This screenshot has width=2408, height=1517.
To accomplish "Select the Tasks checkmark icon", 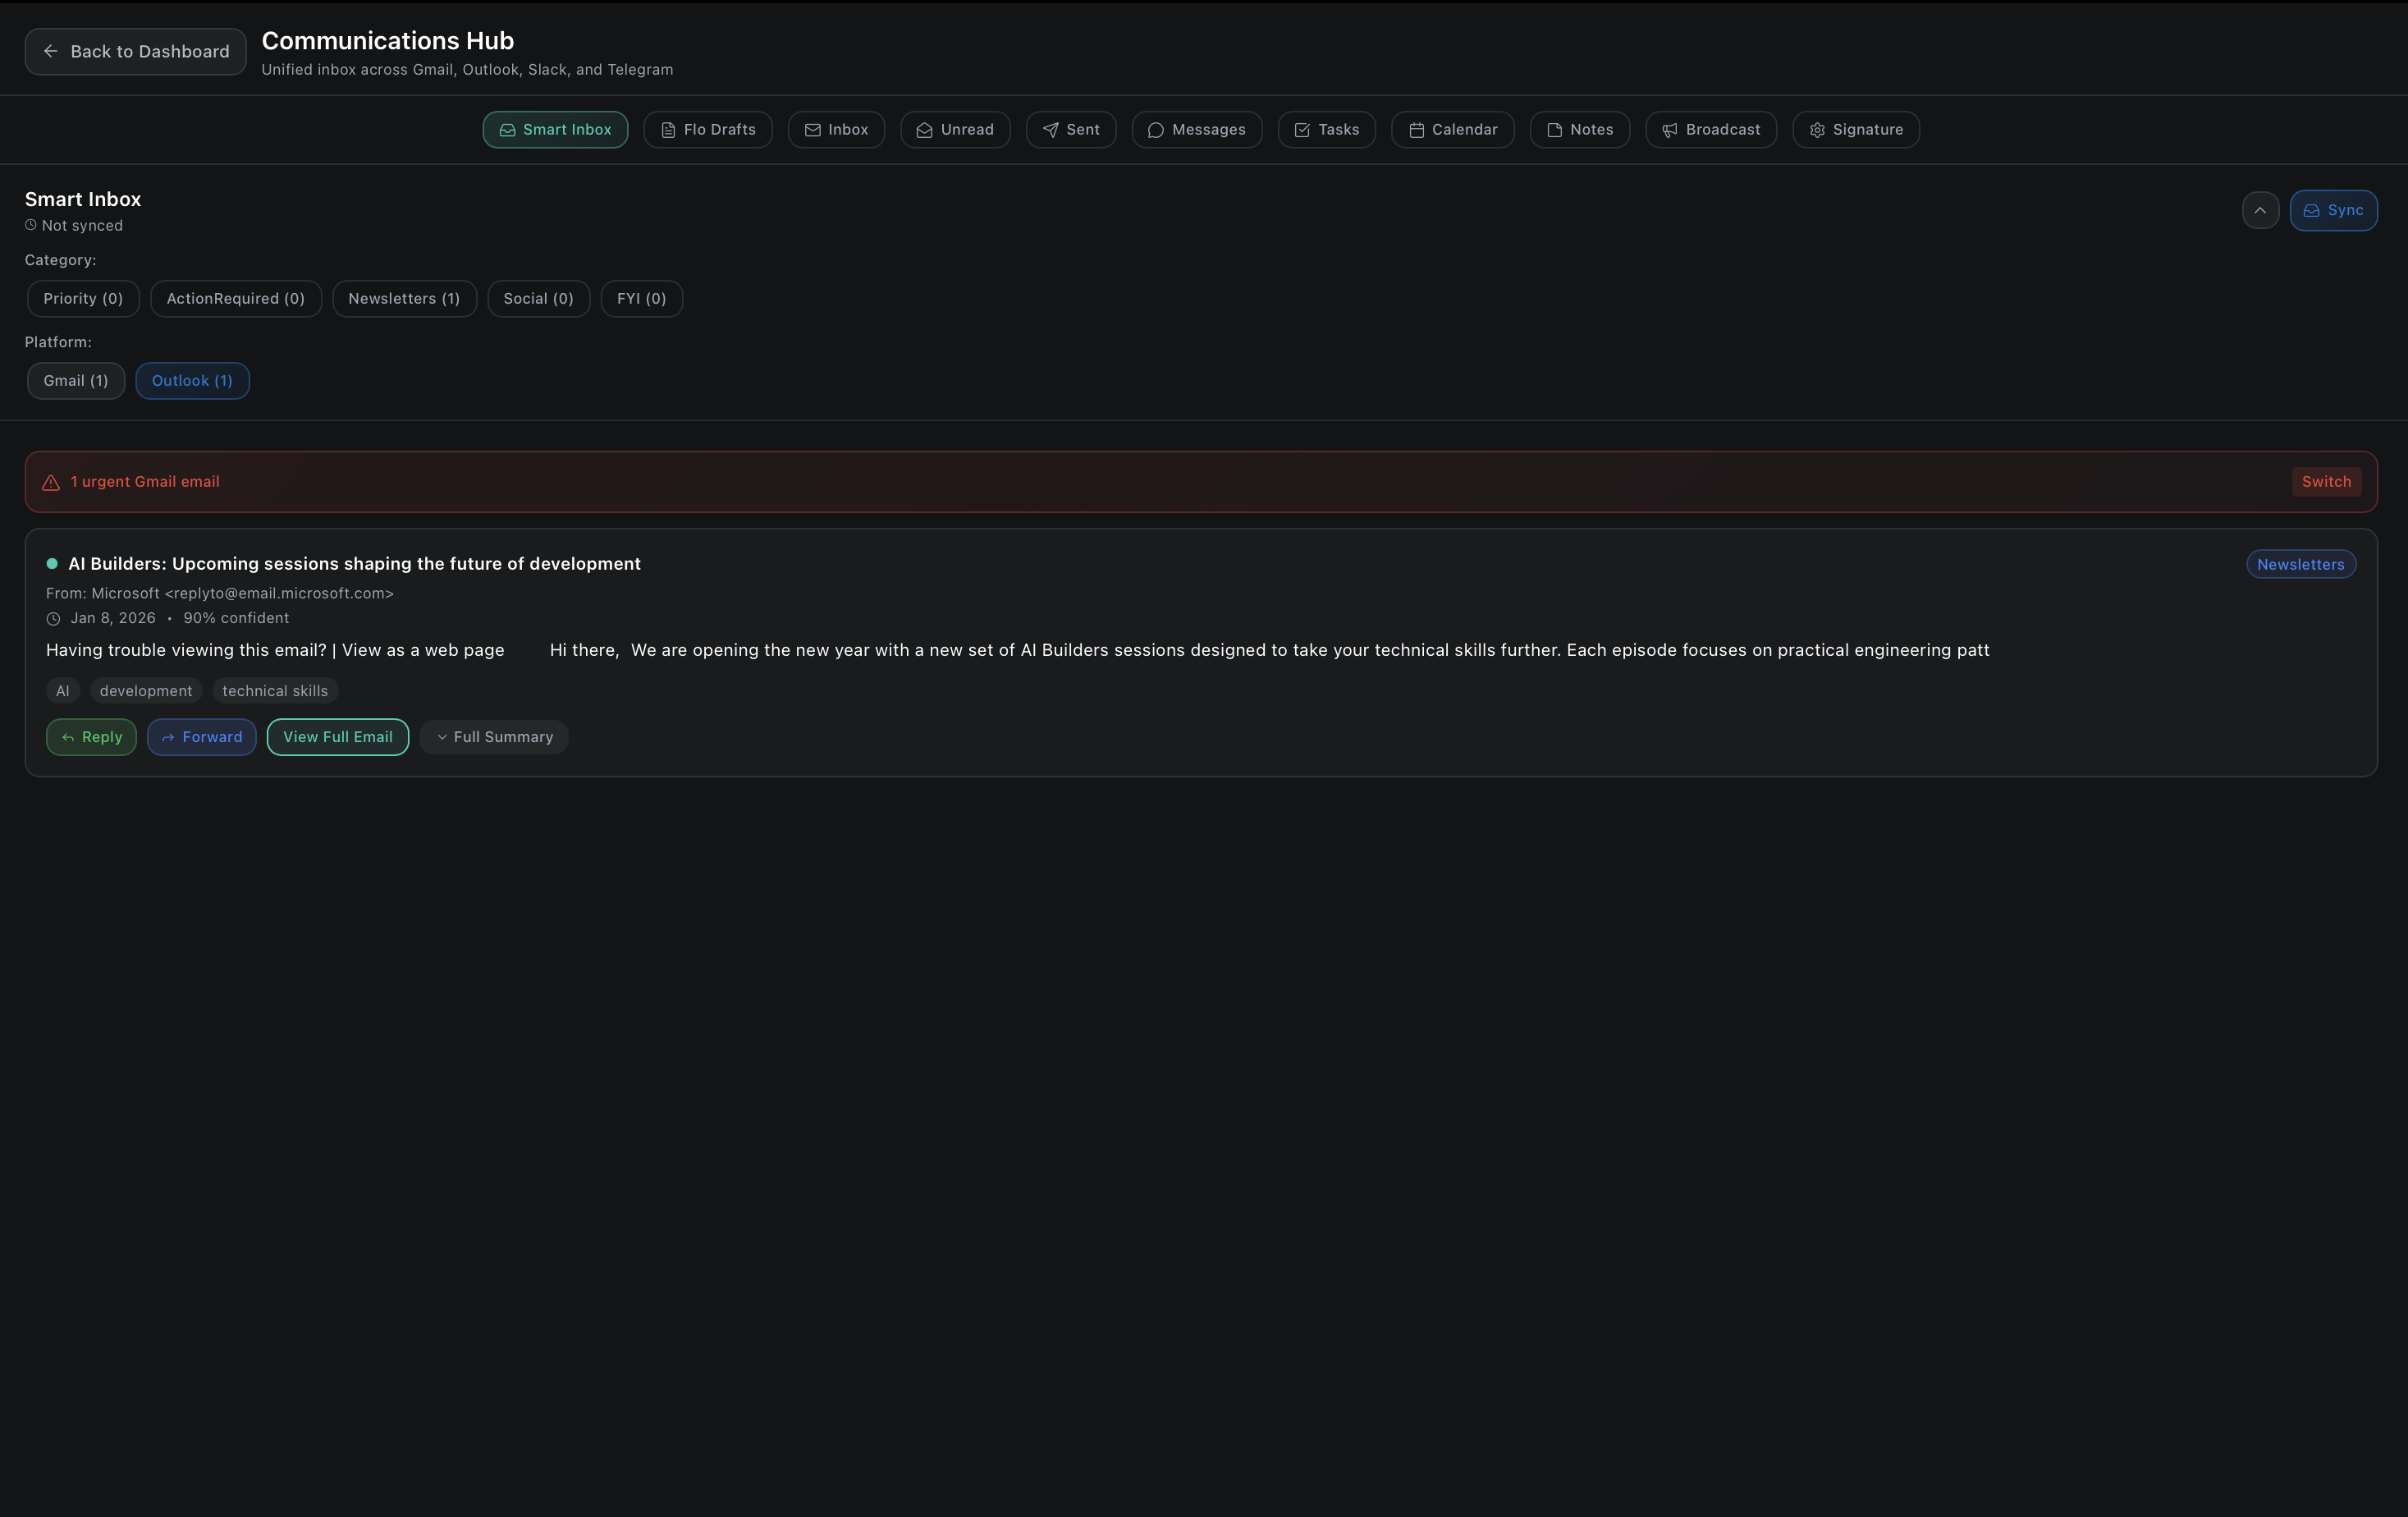I will tap(1302, 129).
